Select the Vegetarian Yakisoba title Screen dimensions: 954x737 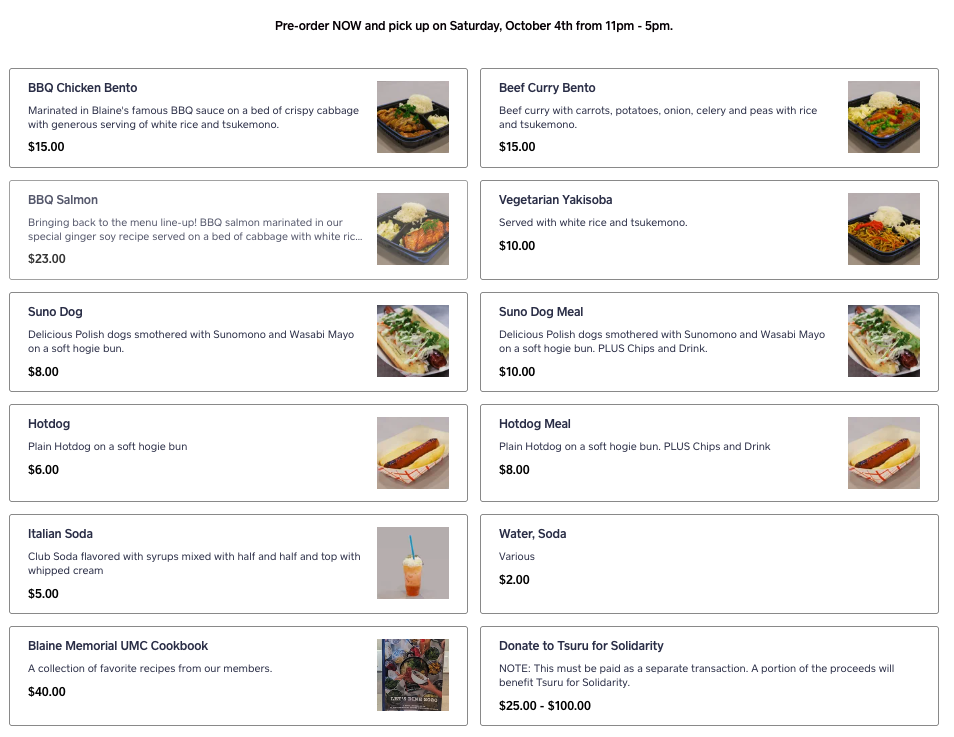point(555,200)
